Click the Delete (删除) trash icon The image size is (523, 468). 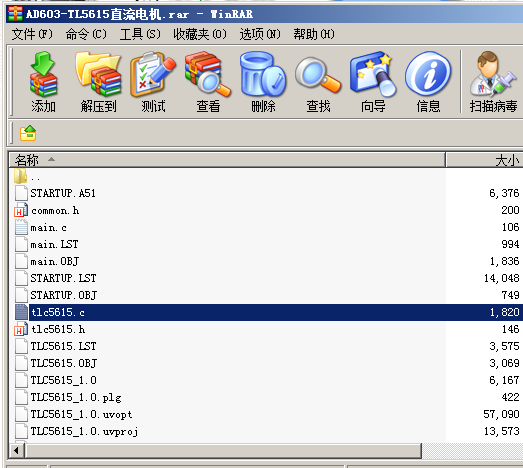pos(263,82)
